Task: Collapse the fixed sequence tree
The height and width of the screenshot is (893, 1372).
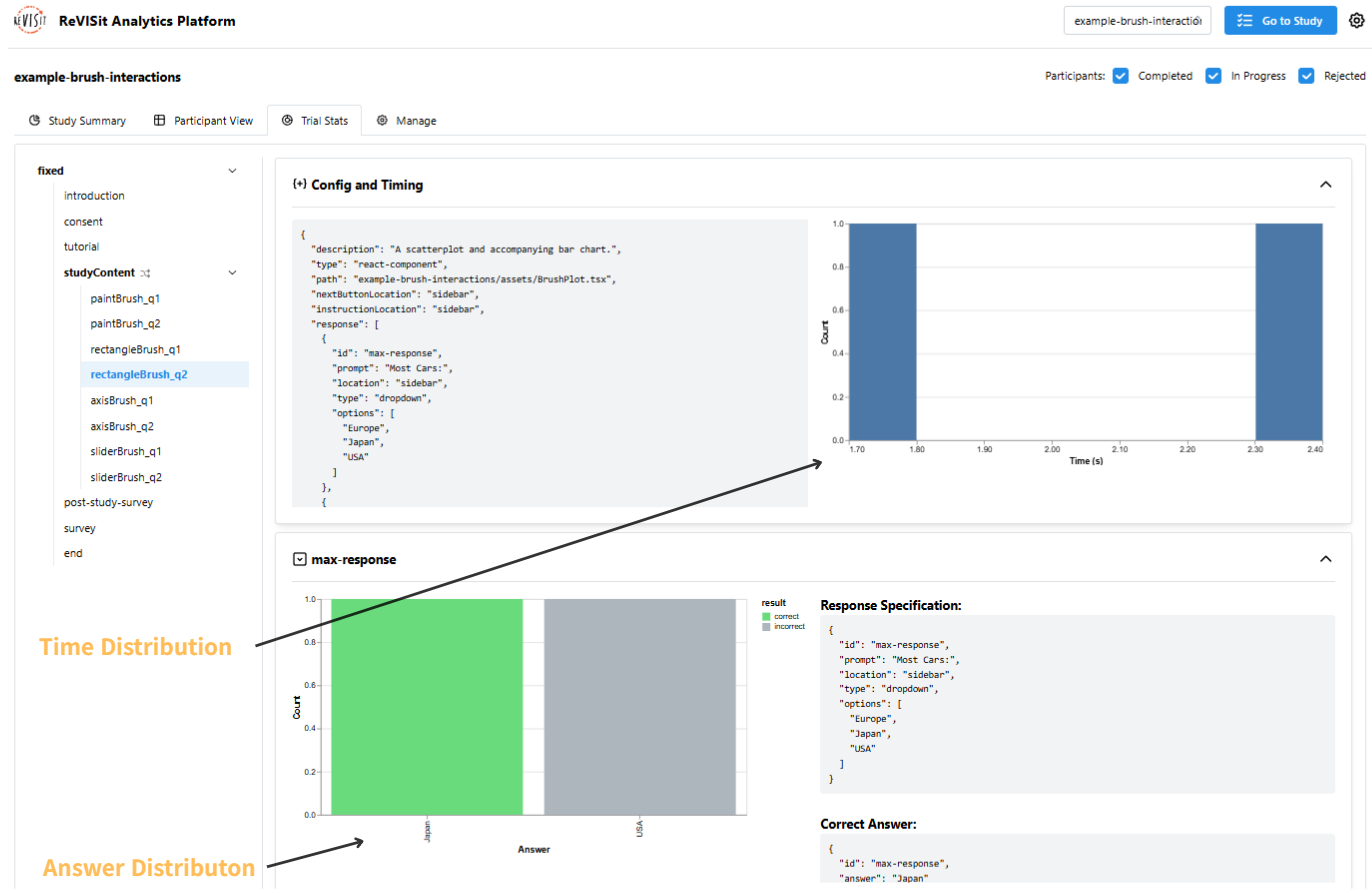Action: click(233, 171)
